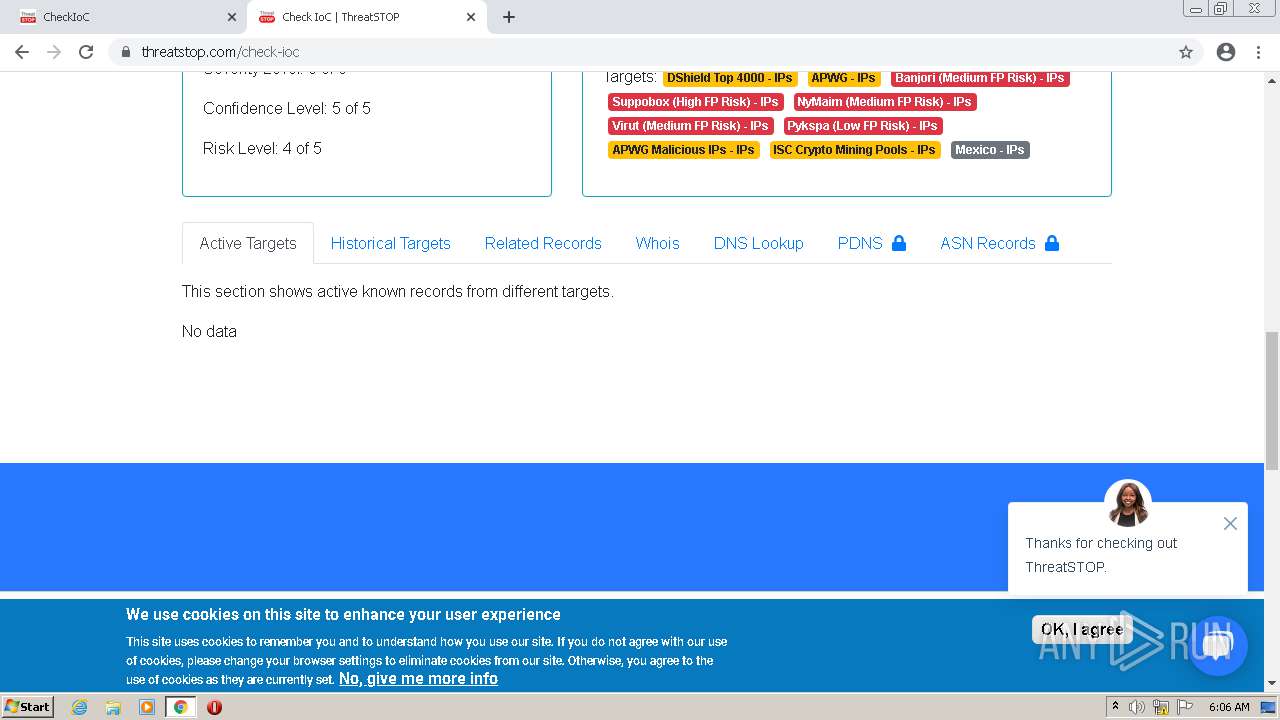Bookmark page with the star icon
This screenshot has width=1280, height=720.
(x=1186, y=52)
